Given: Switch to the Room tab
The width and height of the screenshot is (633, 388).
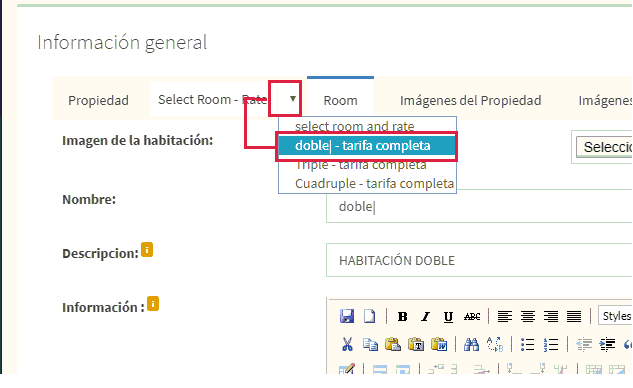Looking at the screenshot, I should [x=340, y=100].
